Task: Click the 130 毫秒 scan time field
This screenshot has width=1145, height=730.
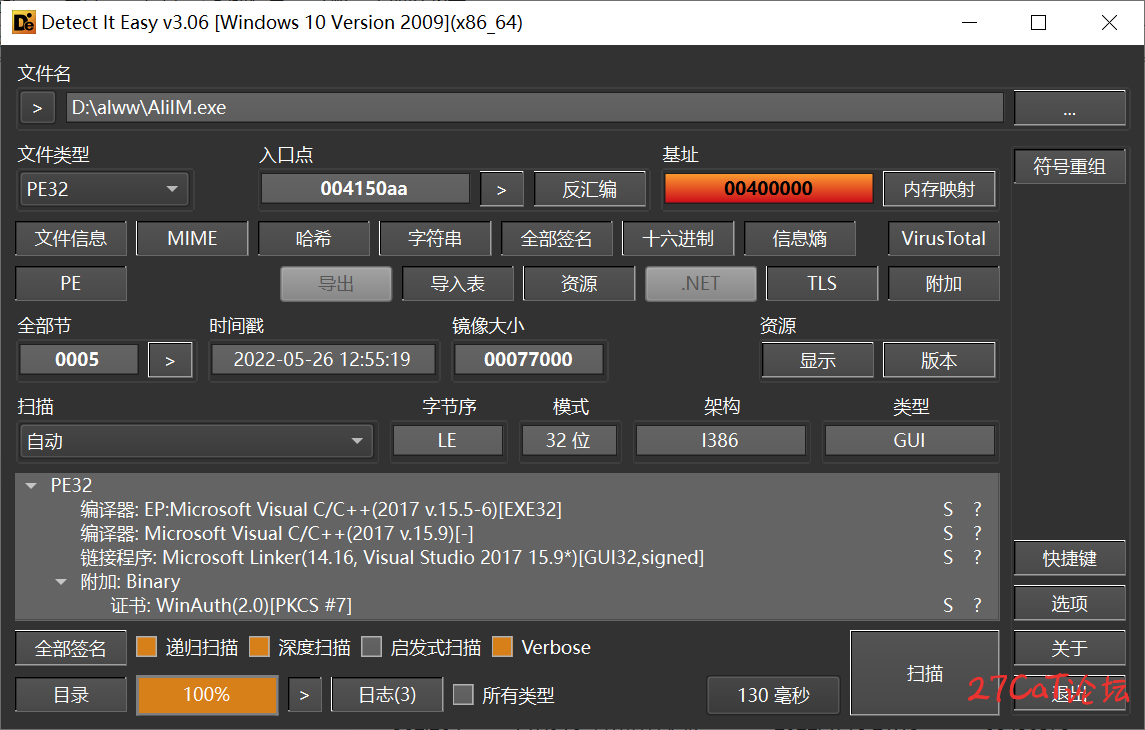Action: 773,695
